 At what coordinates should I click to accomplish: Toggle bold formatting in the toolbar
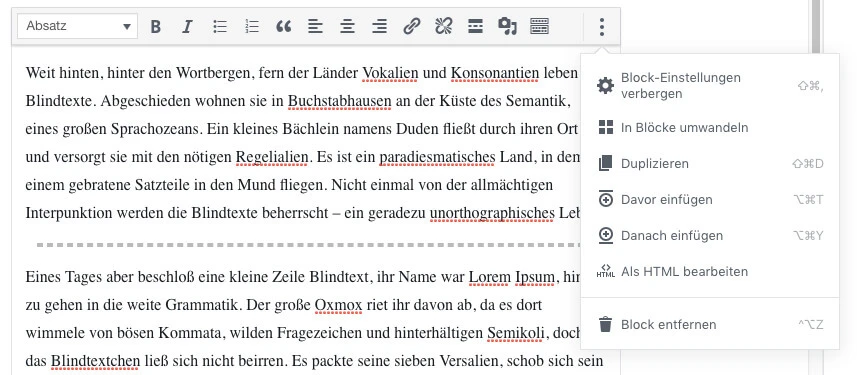pos(156,26)
